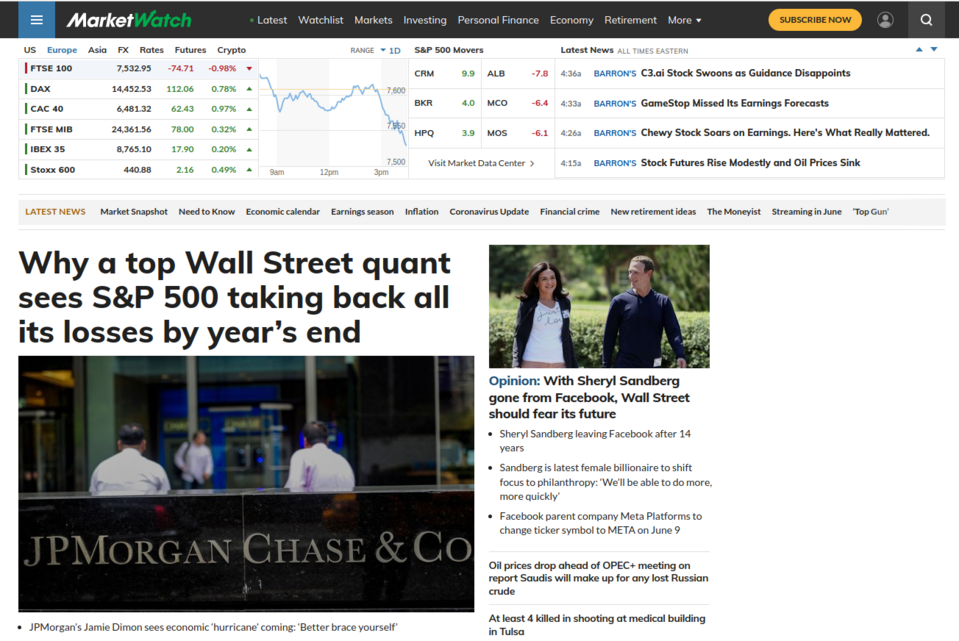959x641 pixels.
Task: Select the US market tab
Action: pyautogui.click(x=30, y=50)
